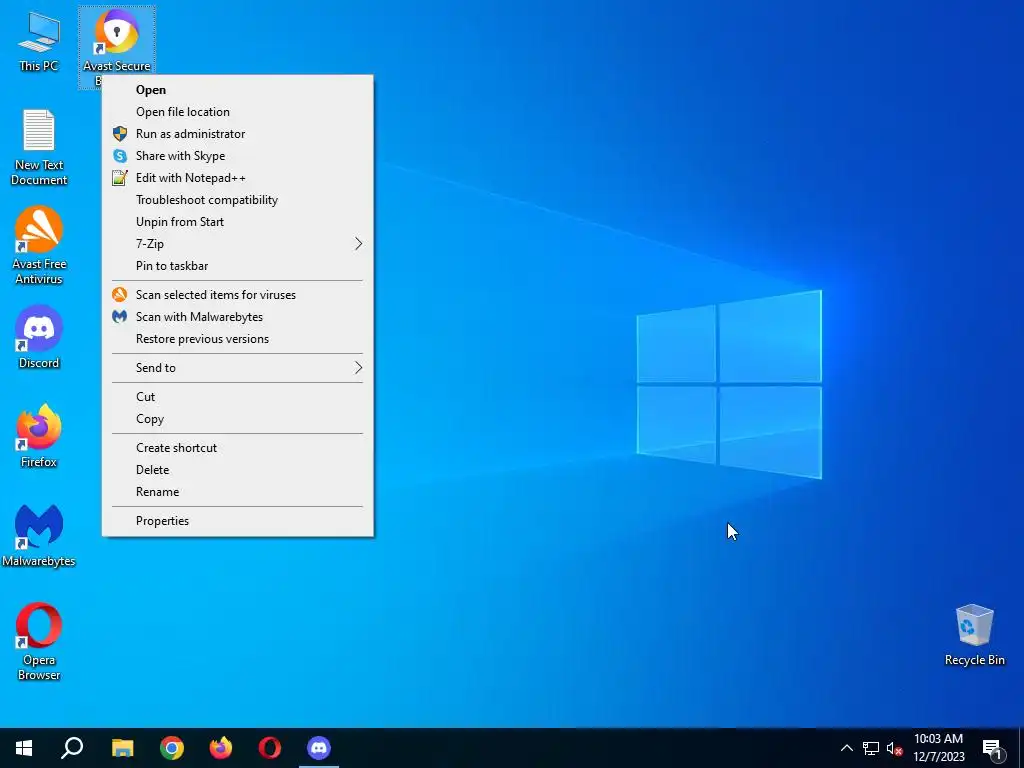Screen dimensions: 1024x768
Task: Expand the Send to submenu
Action: point(238,368)
